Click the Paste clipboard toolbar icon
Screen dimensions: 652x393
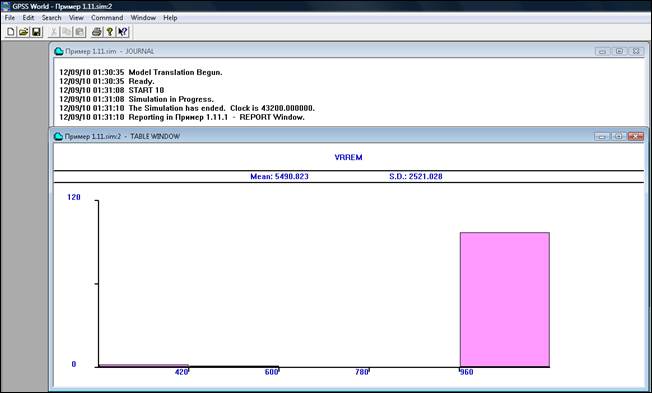point(79,32)
